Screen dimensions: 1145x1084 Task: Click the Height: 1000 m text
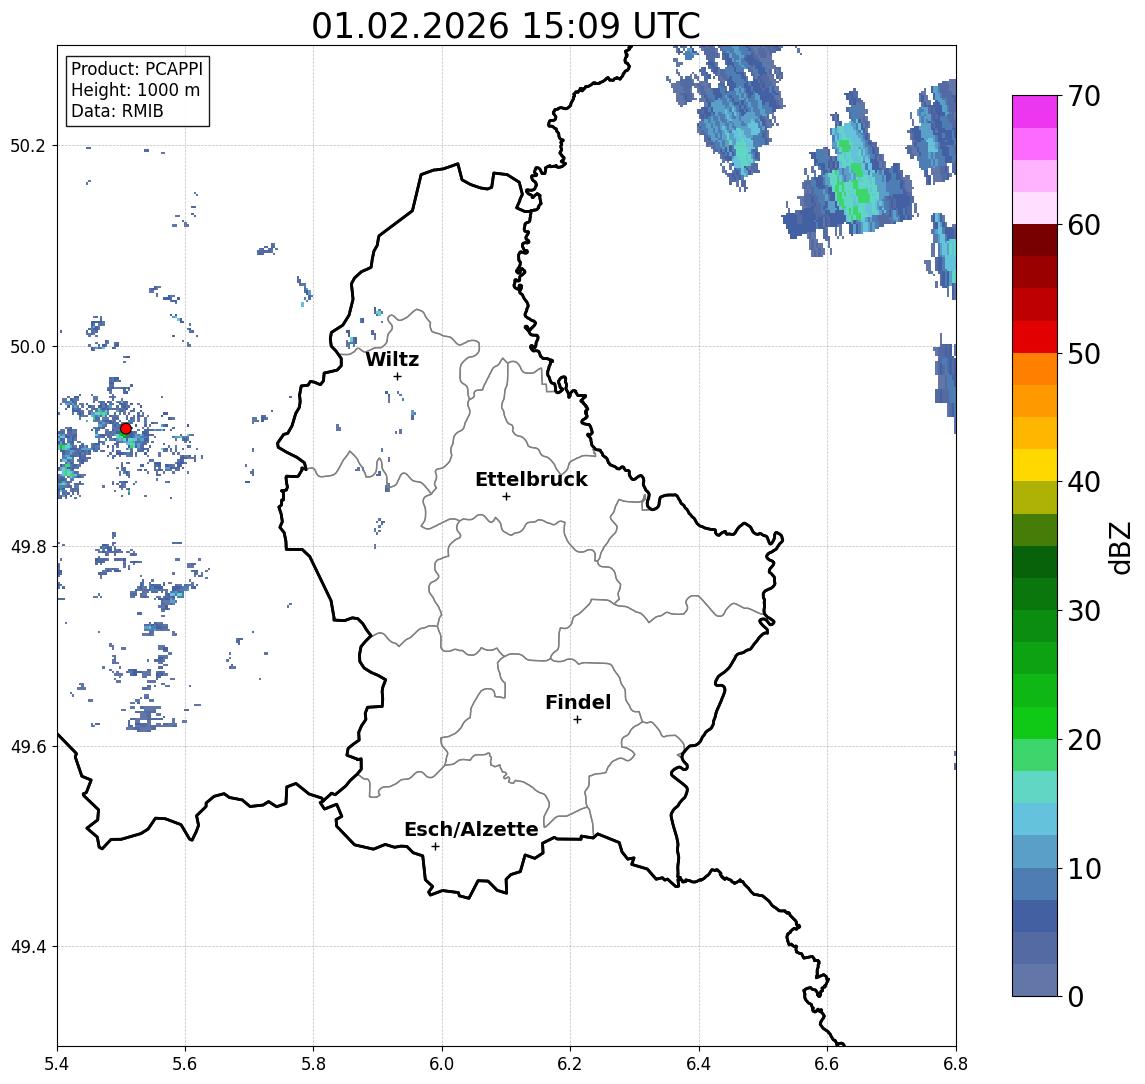tap(135, 90)
